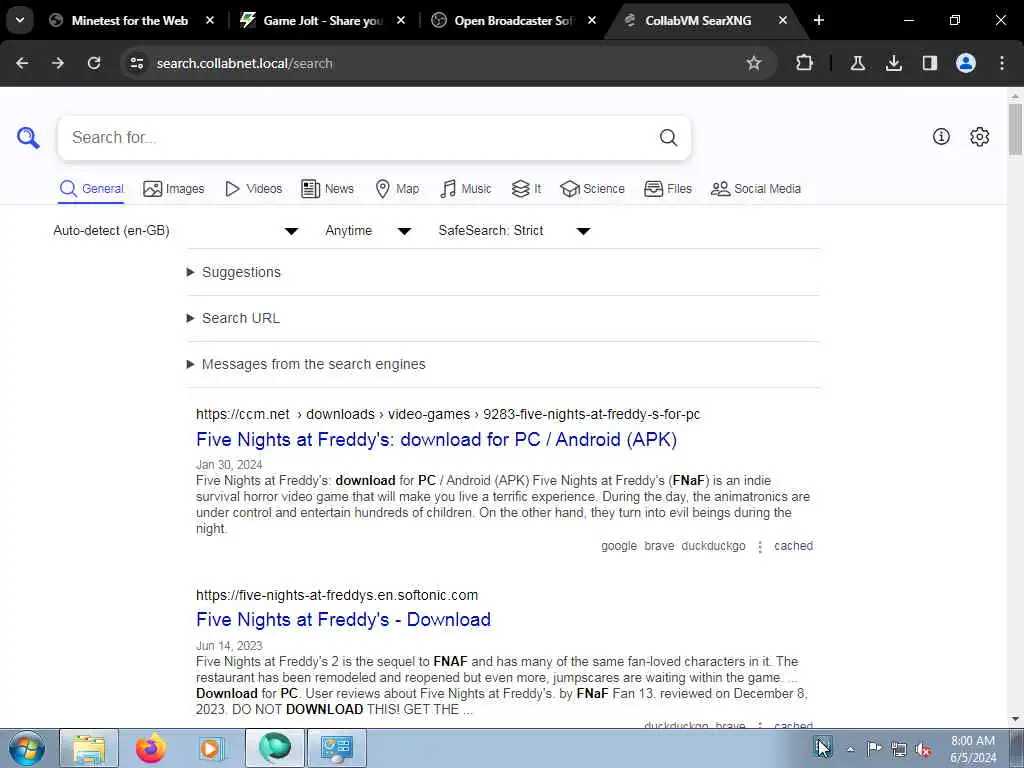Click the ccm.net result URL

448,414
